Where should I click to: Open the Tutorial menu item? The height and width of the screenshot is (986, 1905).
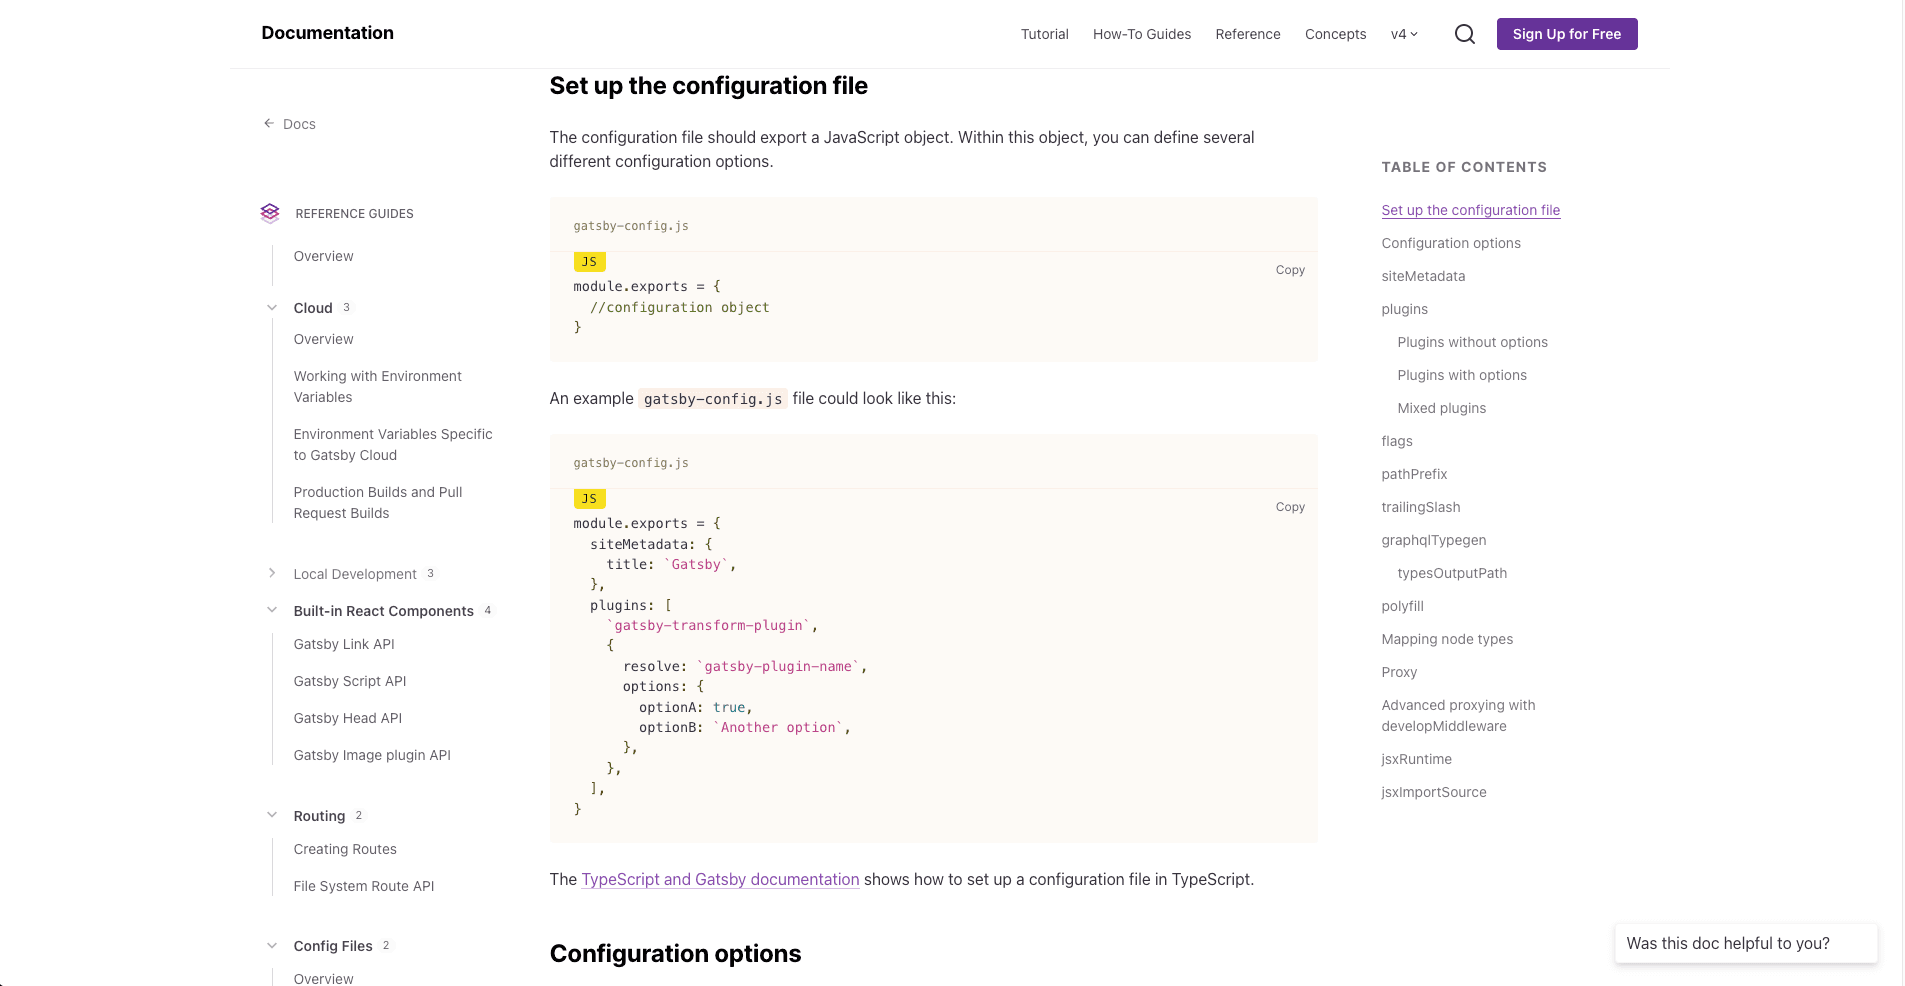(x=1044, y=33)
